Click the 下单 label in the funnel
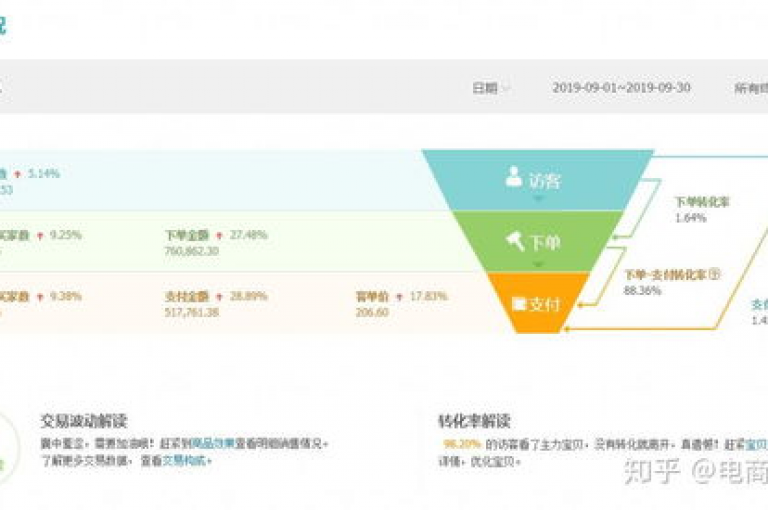 pos(545,242)
